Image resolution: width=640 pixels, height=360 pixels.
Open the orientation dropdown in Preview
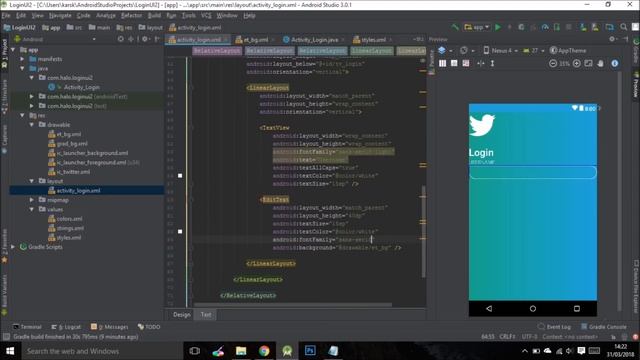coord(467,51)
